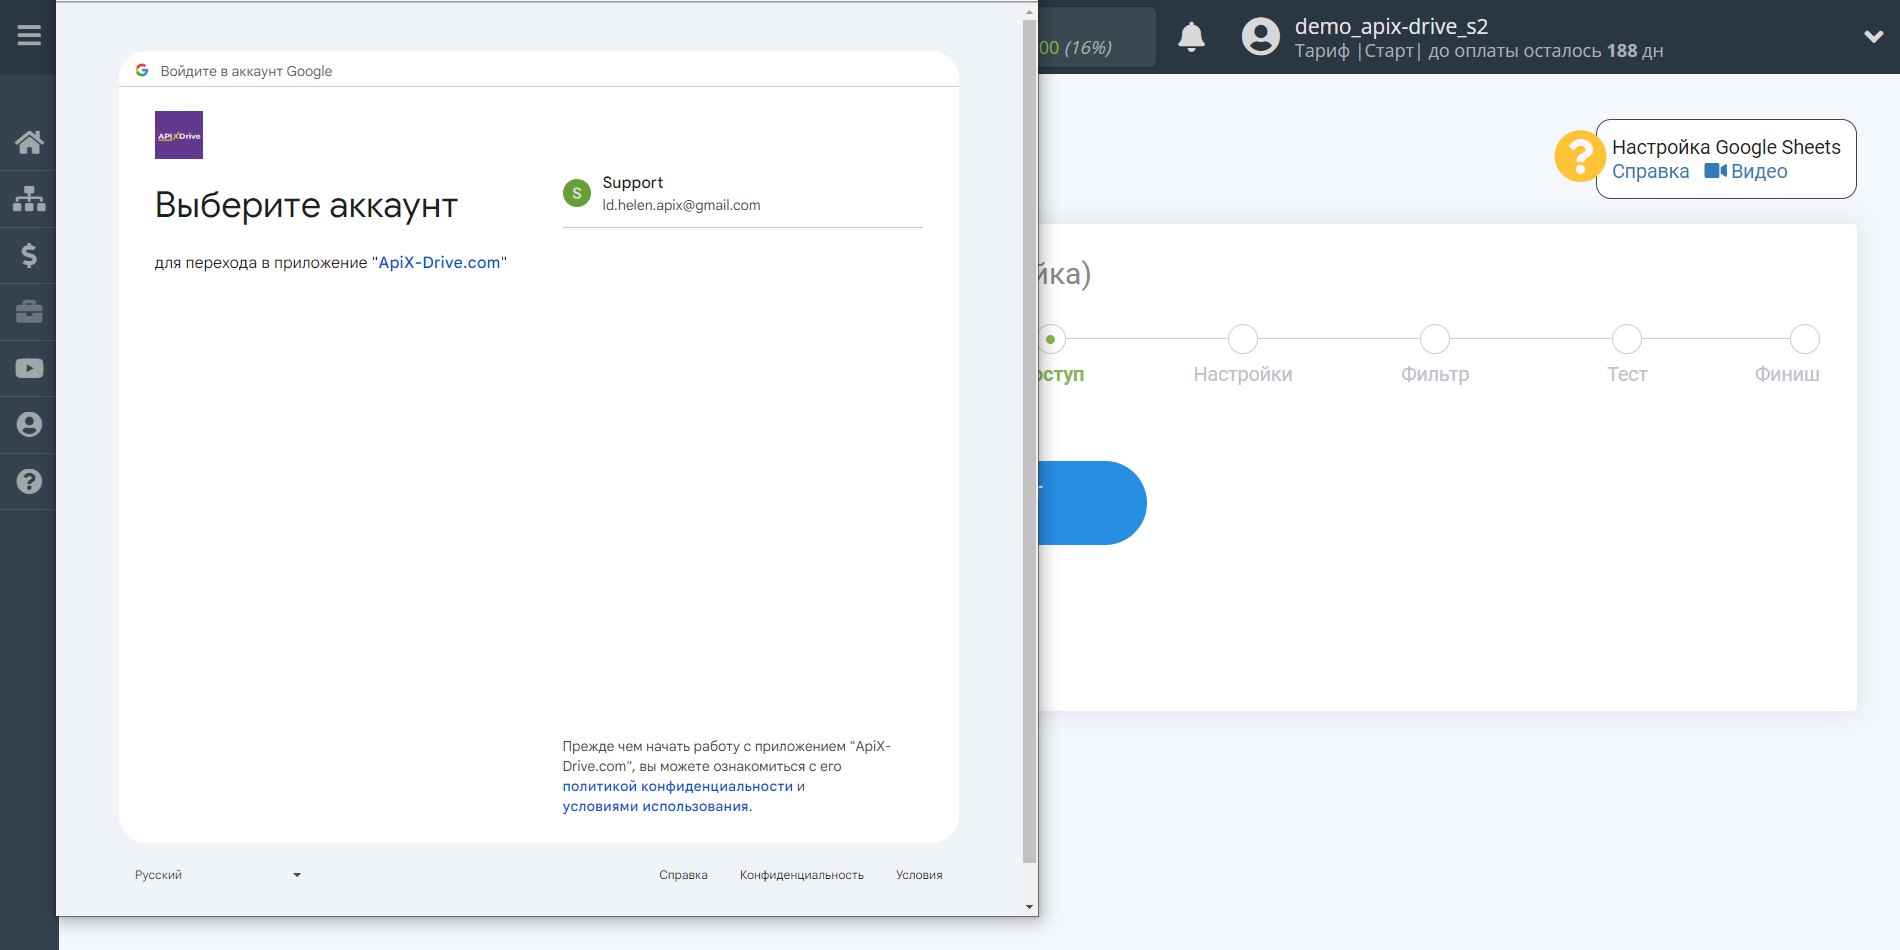
Task: Click the Выберите аккаунт heading
Action: pyautogui.click(x=306, y=205)
